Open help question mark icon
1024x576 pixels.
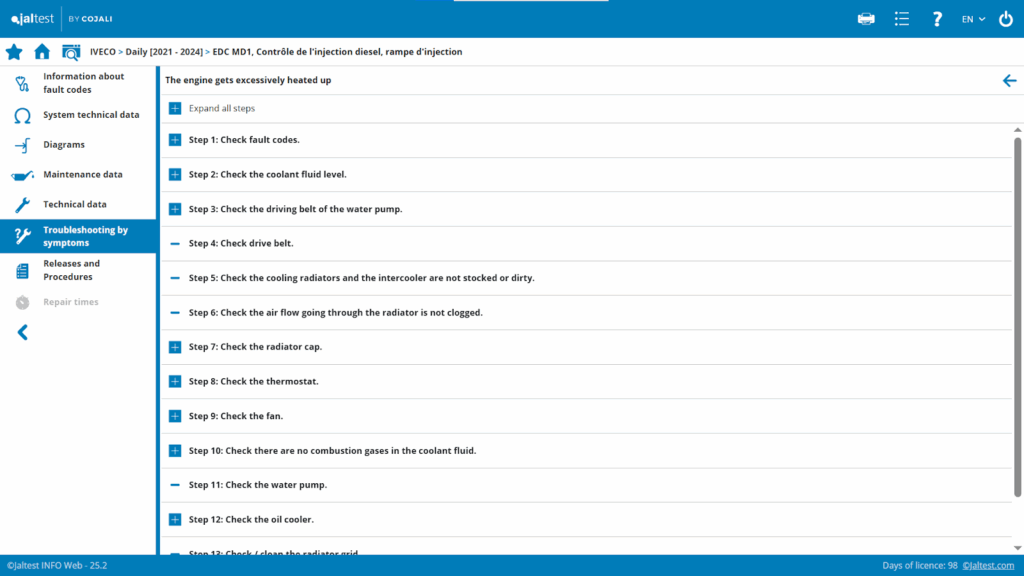coord(937,19)
